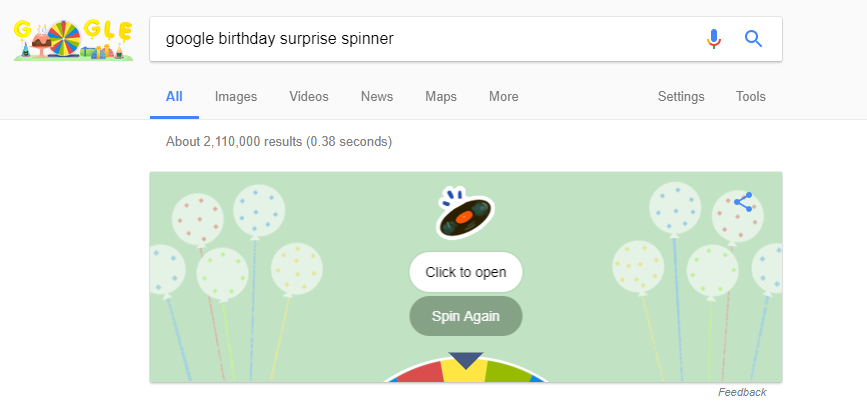Share the birthday surprise spinner

743,202
